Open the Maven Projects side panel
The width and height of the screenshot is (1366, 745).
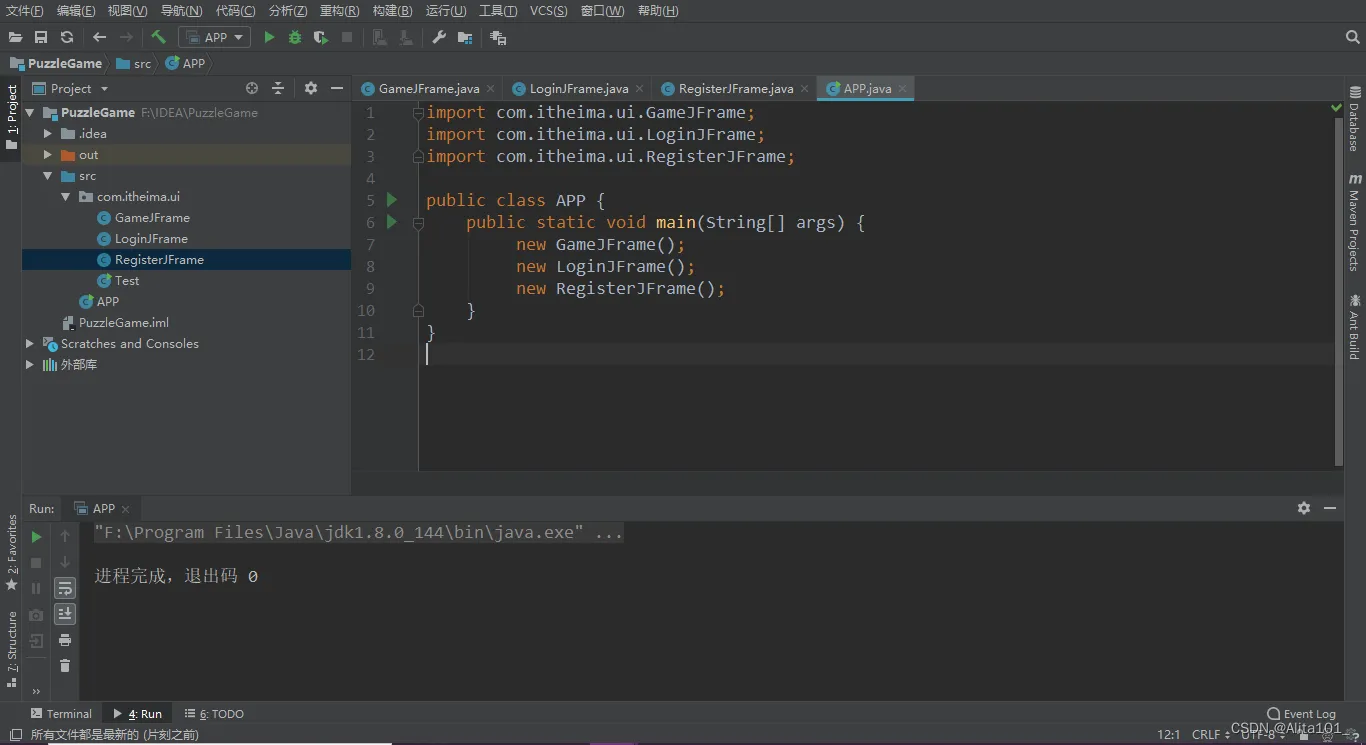pos(1355,221)
